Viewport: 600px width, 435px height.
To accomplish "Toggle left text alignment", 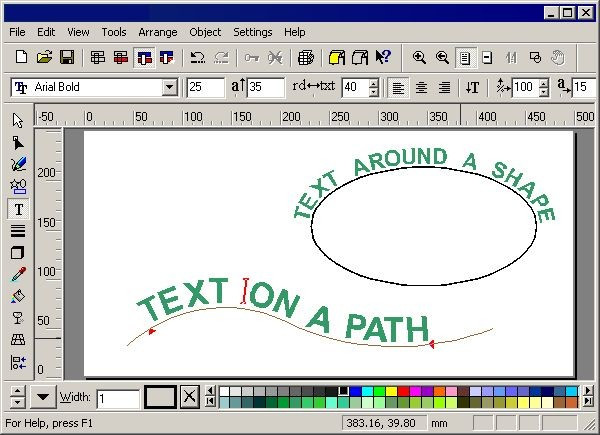I will [398, 88].
